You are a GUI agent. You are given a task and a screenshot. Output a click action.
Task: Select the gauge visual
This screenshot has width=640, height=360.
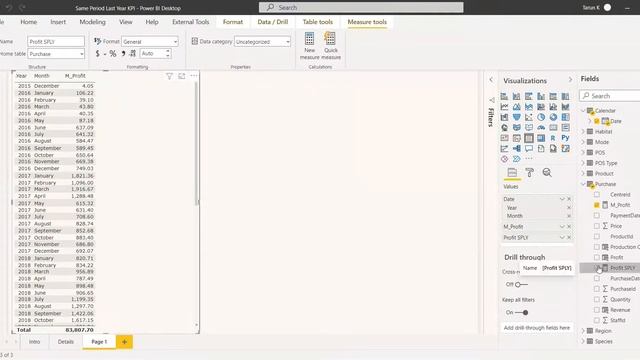(541, 128)
